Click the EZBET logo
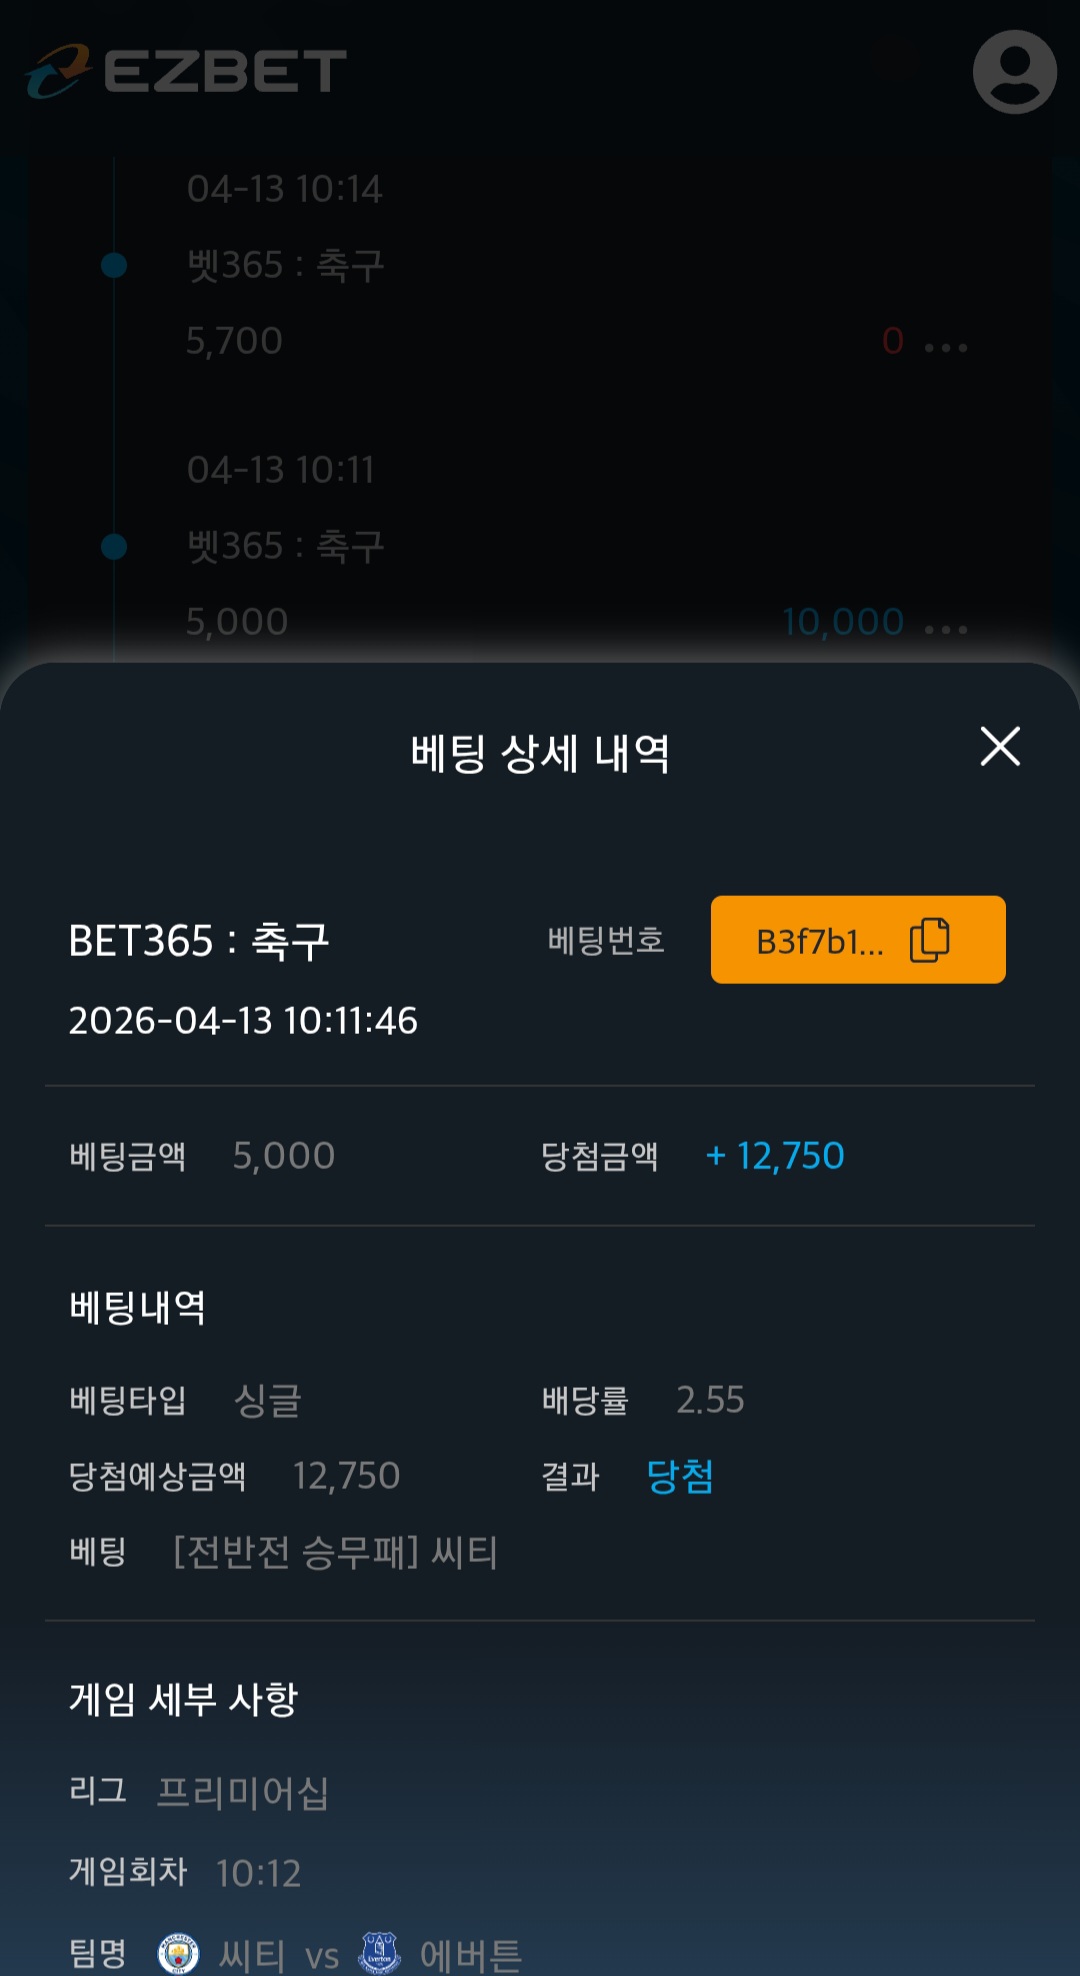This screenshot has height=1976, width=1080. (187, 71)
